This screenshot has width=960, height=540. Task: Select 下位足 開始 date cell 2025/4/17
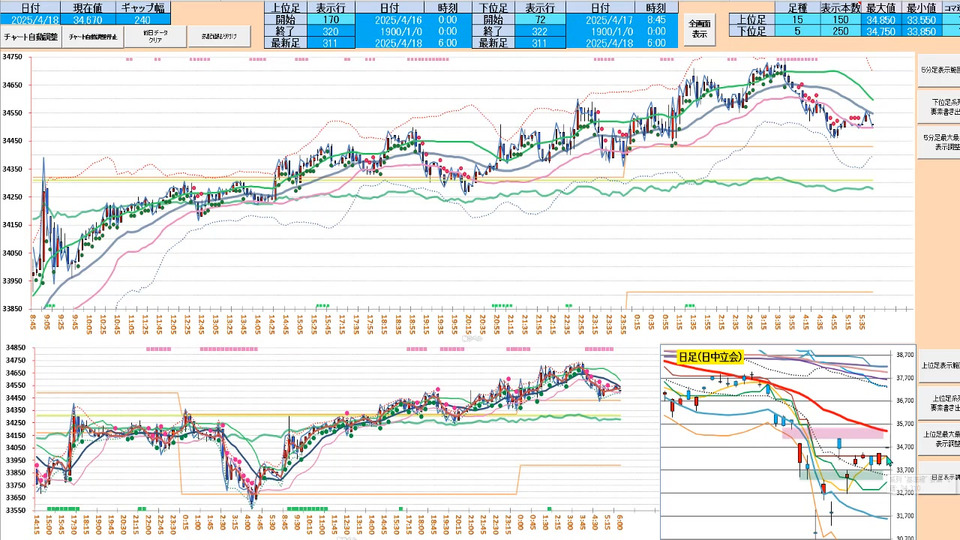click(601, 20)
